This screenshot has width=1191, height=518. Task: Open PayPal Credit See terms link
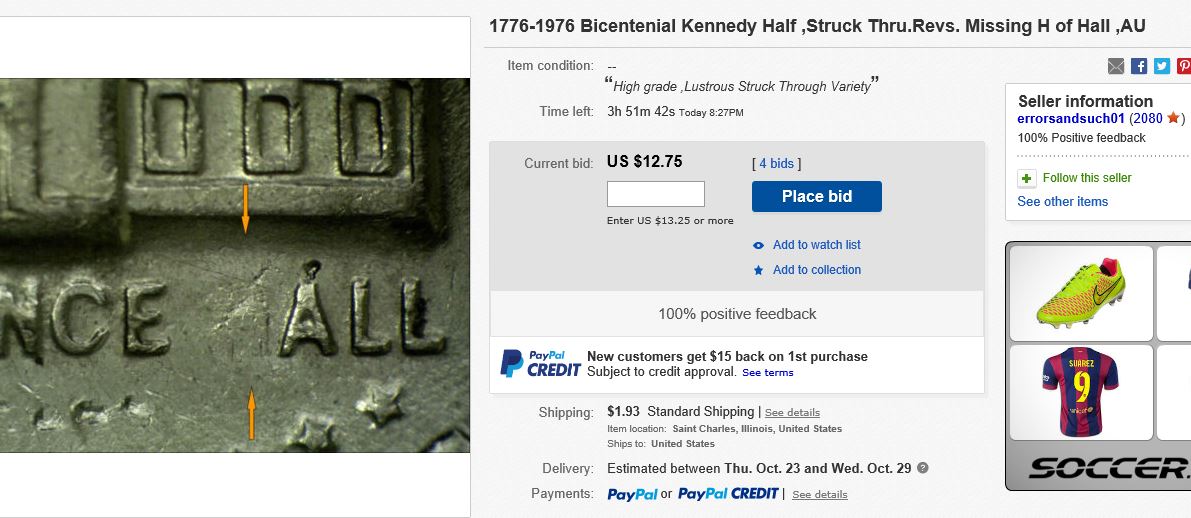(x=767, y=373)
